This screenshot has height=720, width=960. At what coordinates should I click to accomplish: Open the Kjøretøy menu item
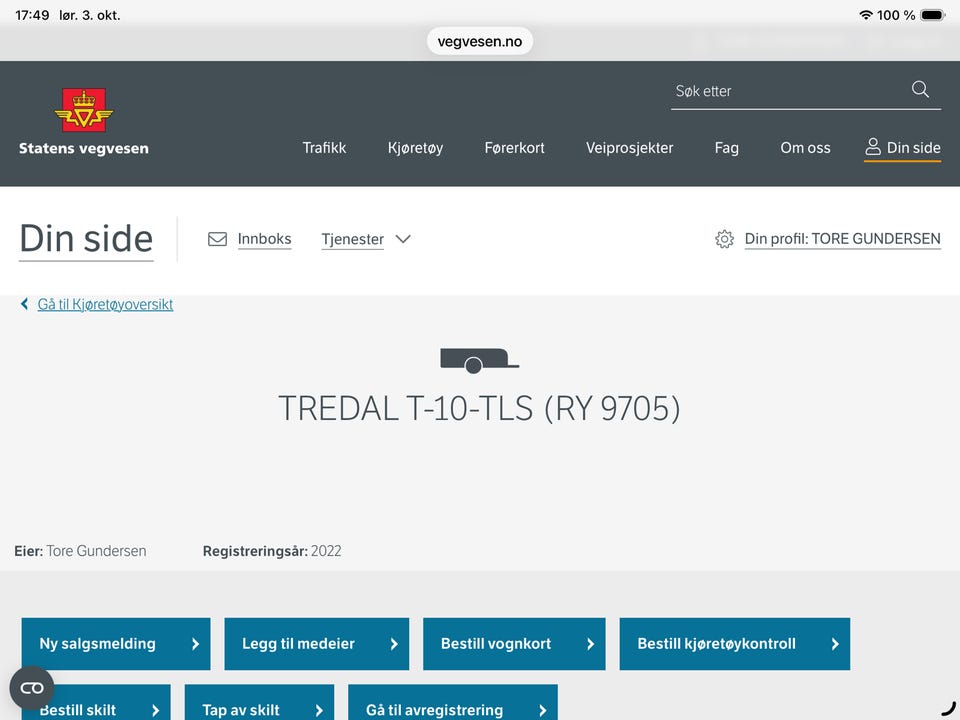click(415, 148)
